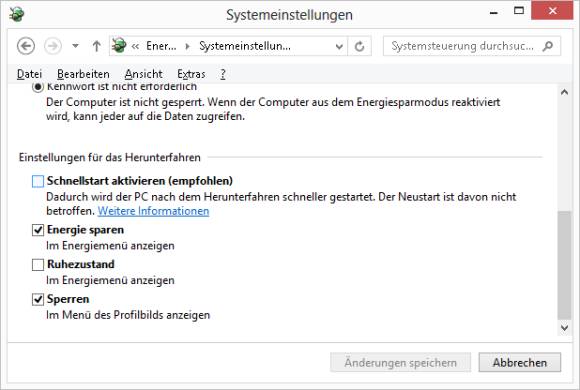Open the Extras menu
This screenshot has width=580, height=390.
coord(191,74)
